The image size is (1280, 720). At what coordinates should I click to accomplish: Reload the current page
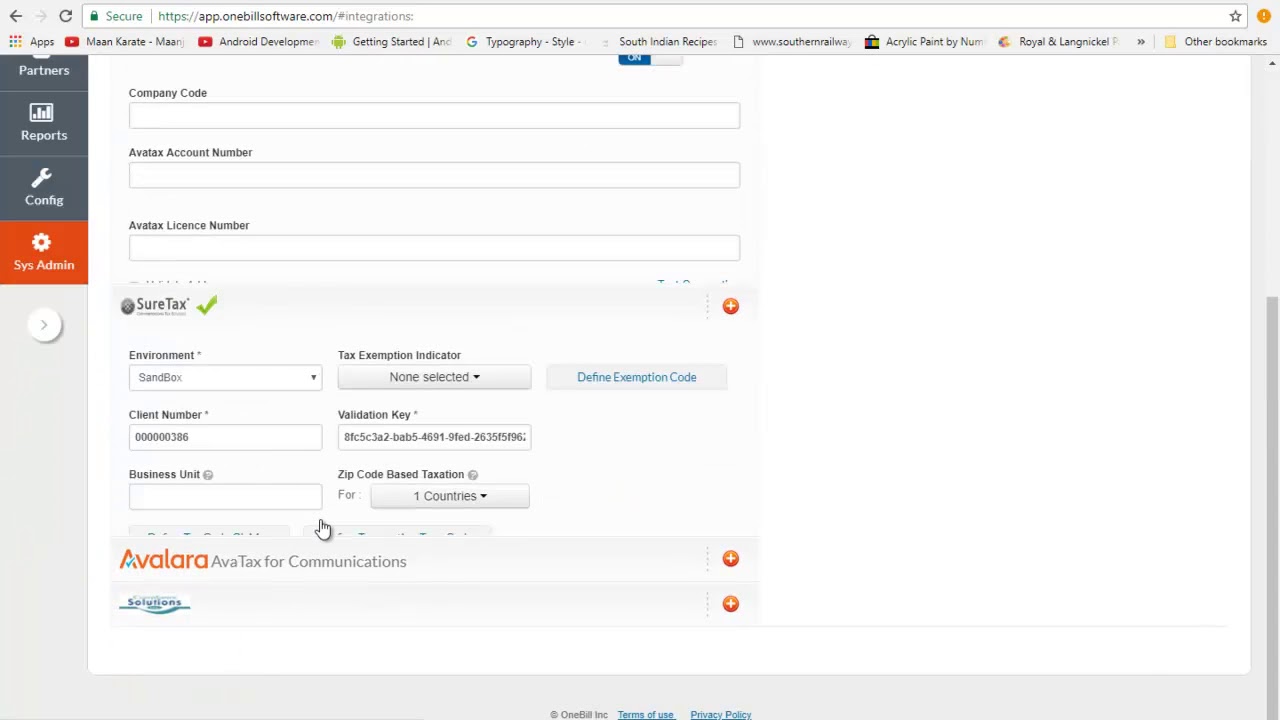pyautogui.click(x=65, y=16)
